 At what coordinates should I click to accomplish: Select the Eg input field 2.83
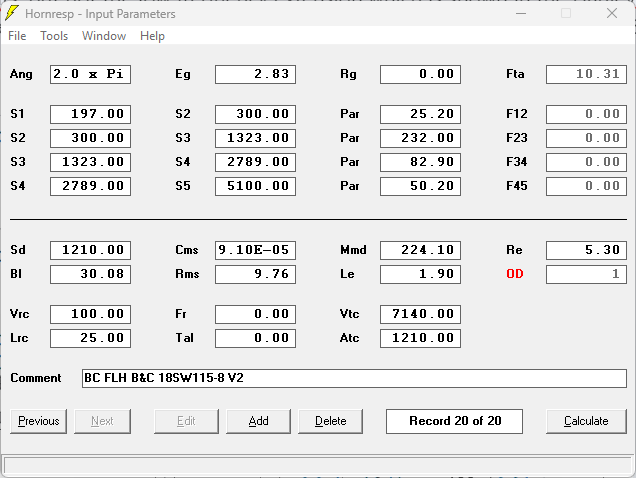pyautogui.click(x=256, y=74)
